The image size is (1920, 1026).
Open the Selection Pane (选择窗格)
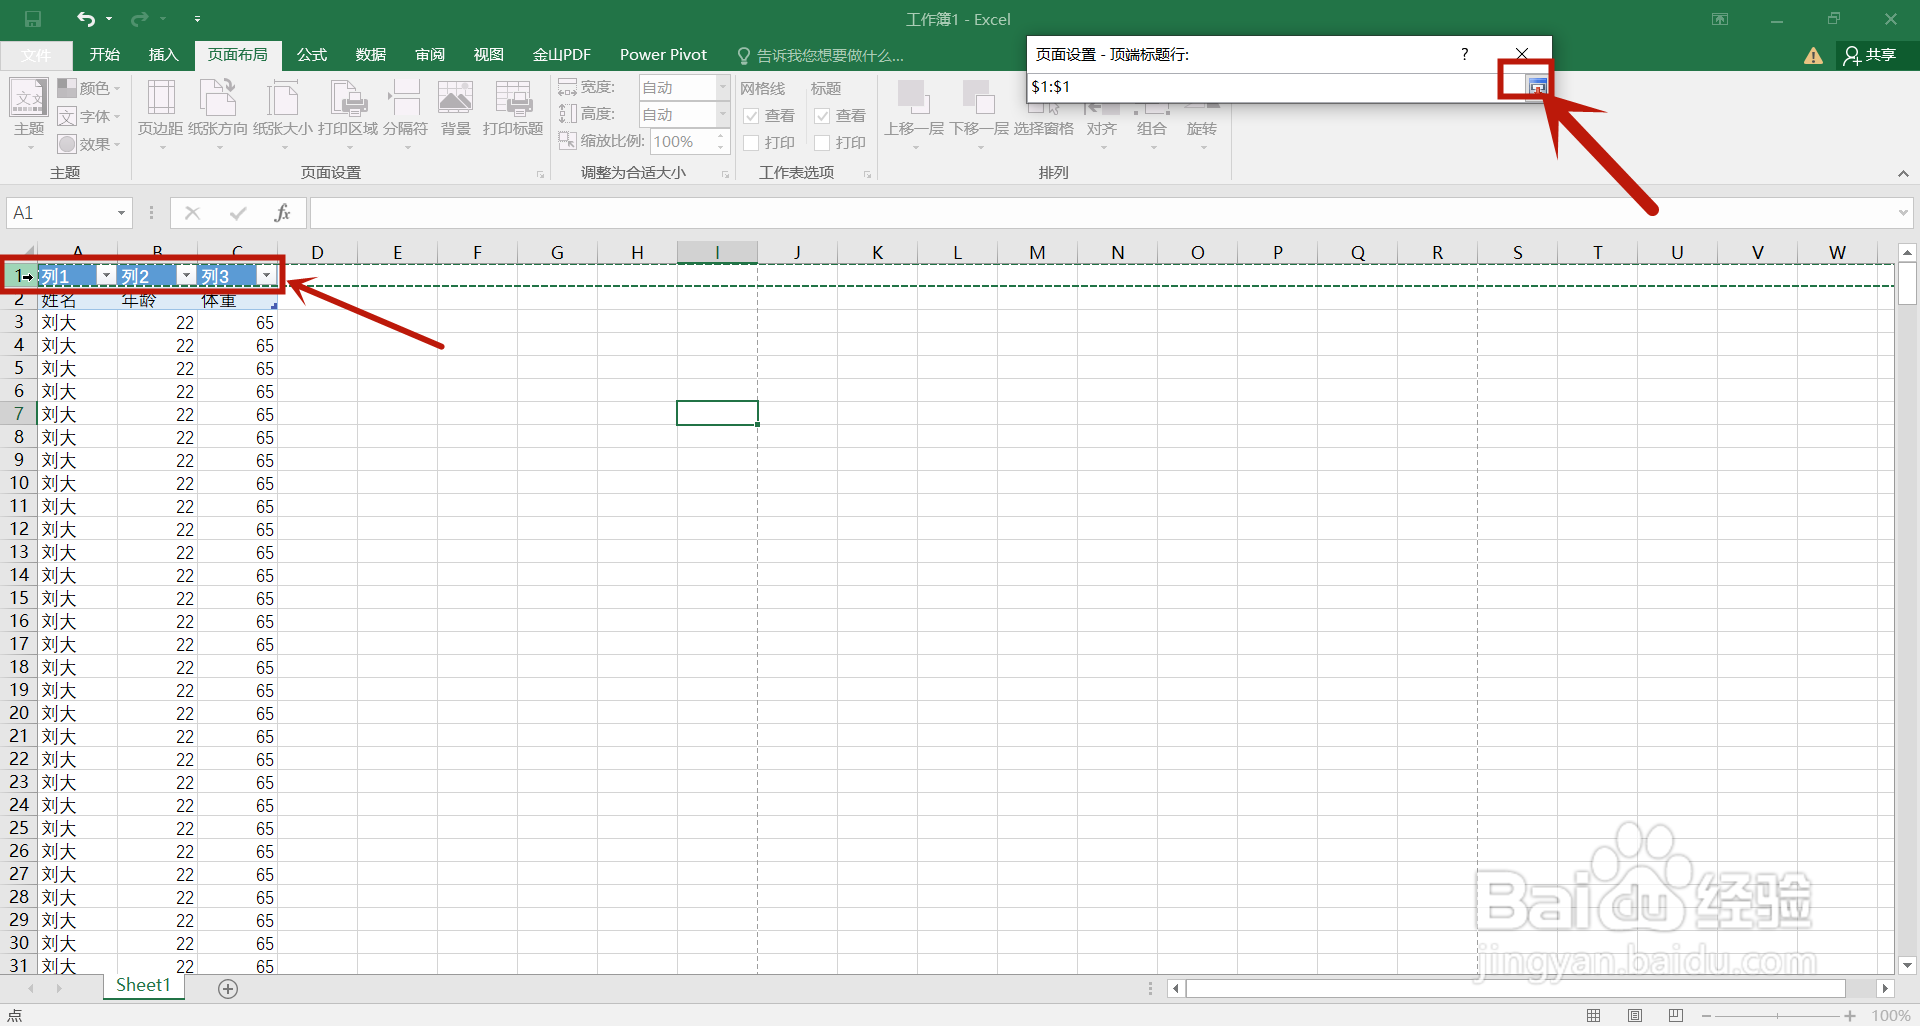tap(1043, 128)
